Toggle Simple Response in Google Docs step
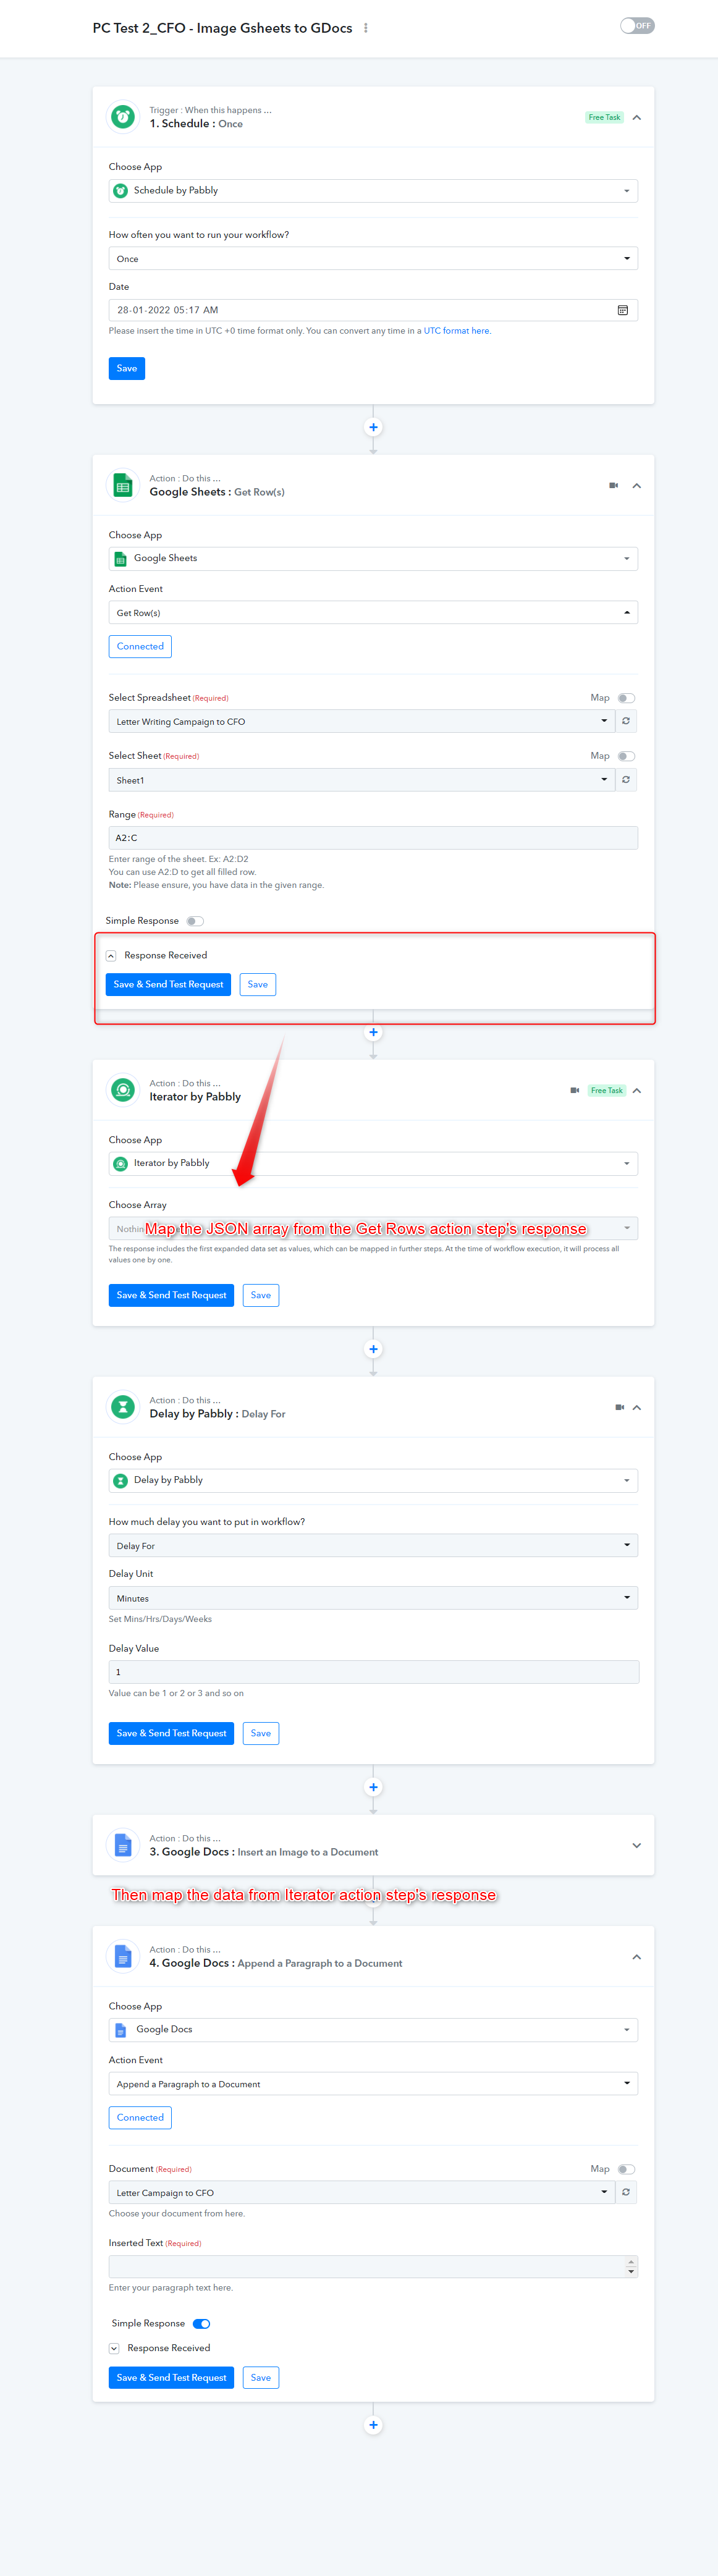This screenshot has height=2576, width=718. 201,2325
